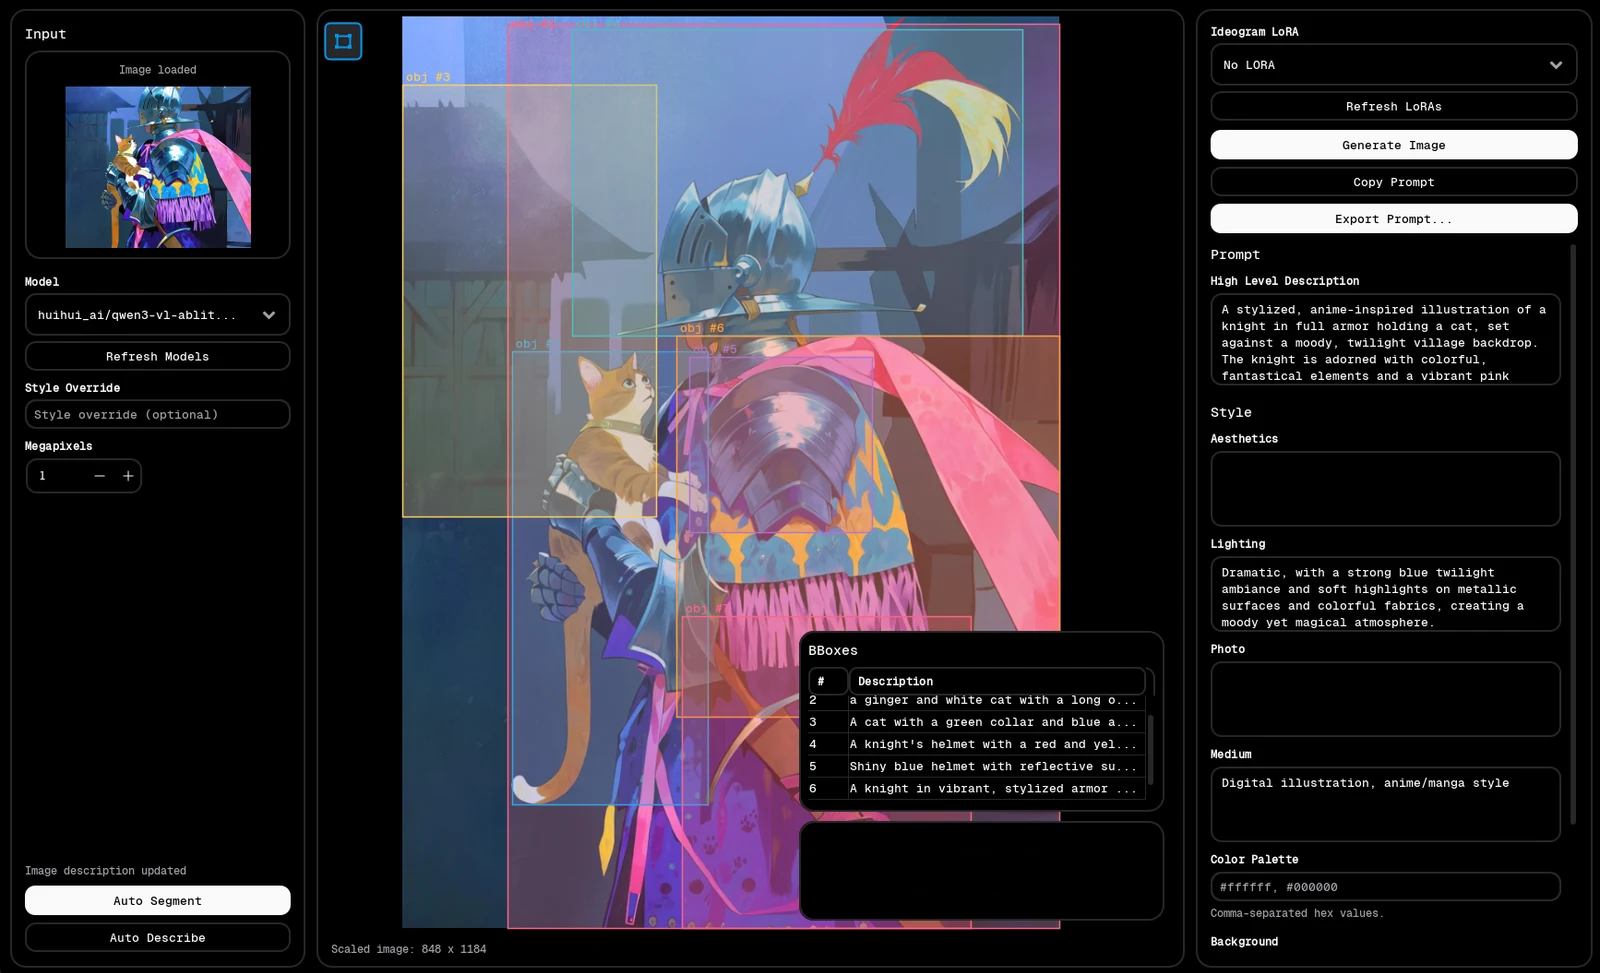Viewport: 1600px width, 973px height.
Task: Click Generate Image button
Action: [x=1393, y=145]
